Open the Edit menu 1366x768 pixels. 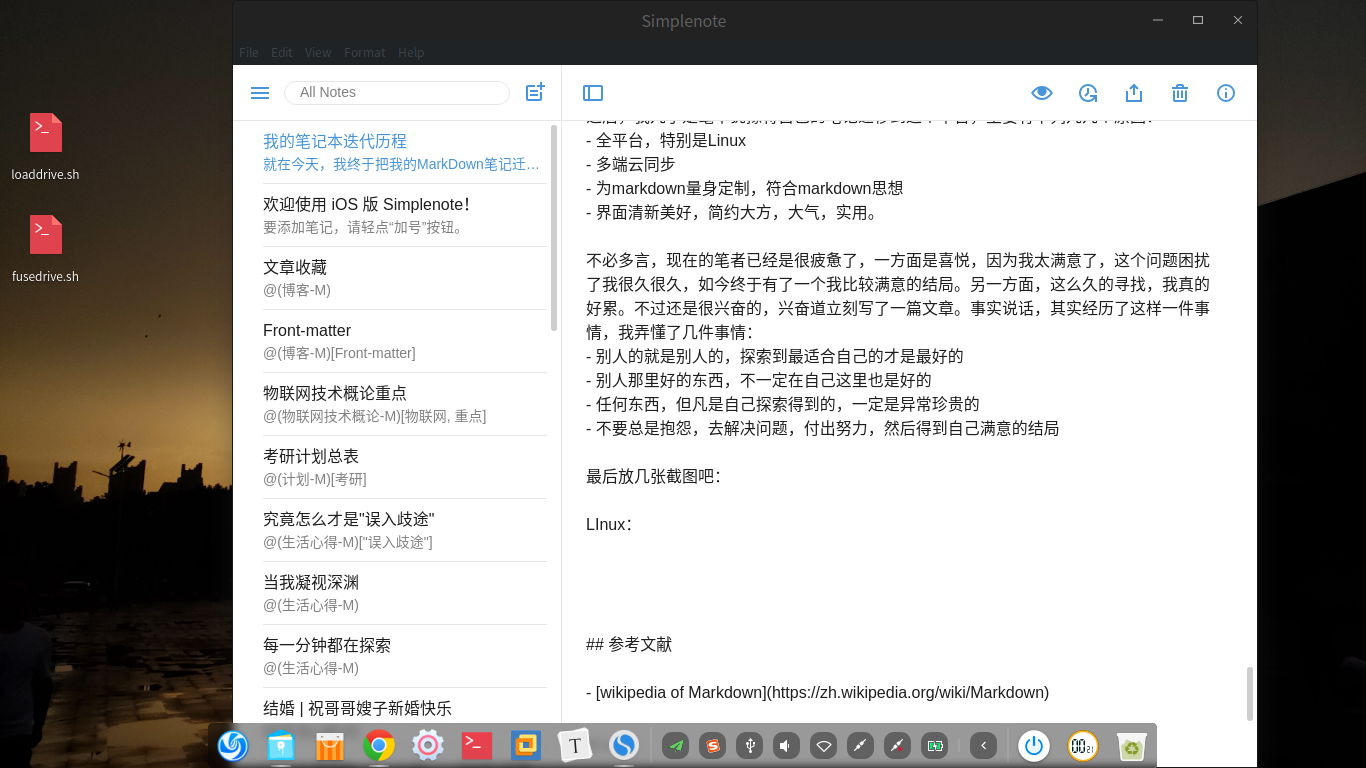282,52
